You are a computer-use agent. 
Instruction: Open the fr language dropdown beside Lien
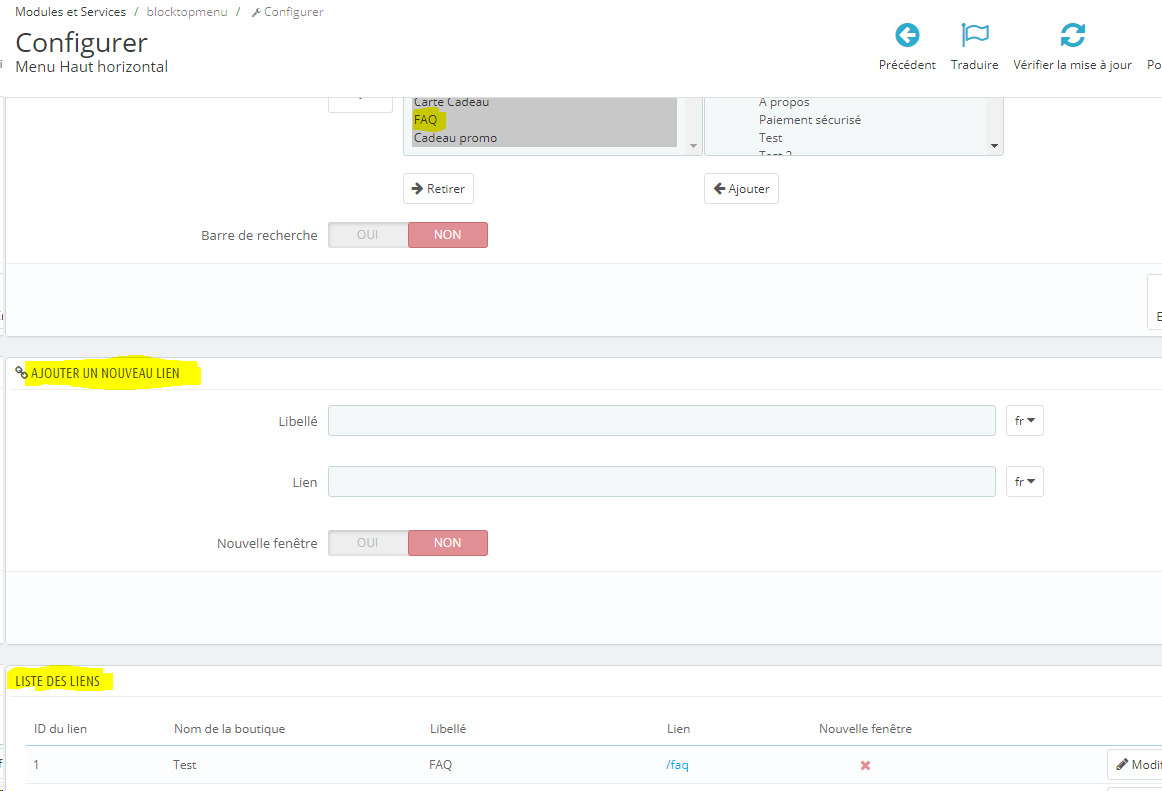[x=1025, y=482]
